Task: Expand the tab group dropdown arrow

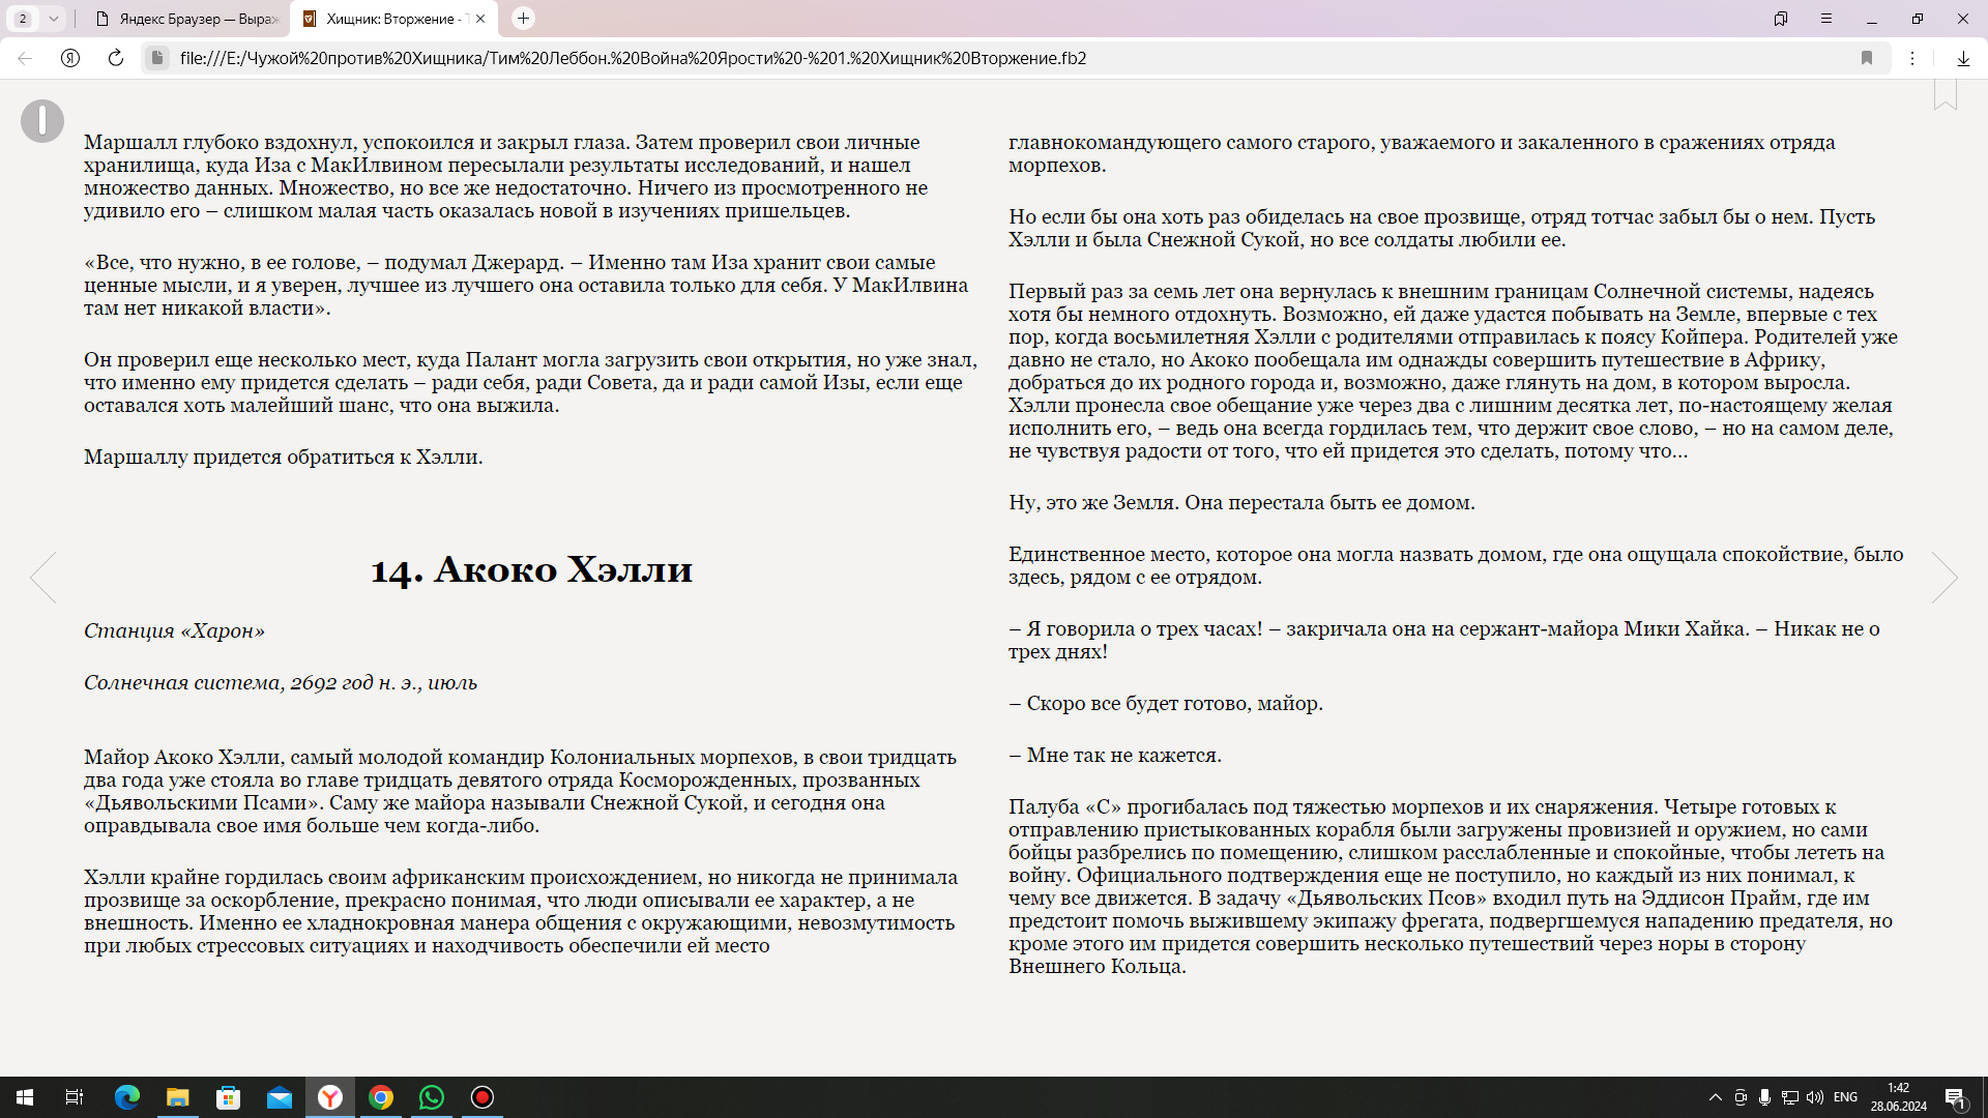Action: click(x=53, y=18)
